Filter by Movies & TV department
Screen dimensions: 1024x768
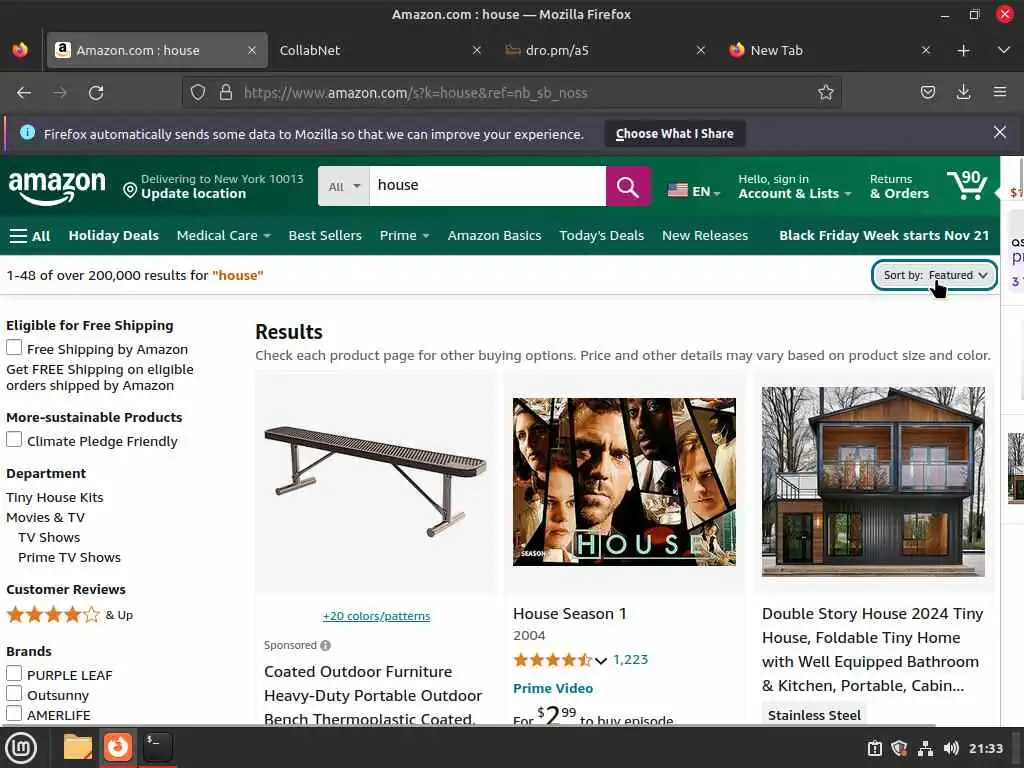(45, 518)
